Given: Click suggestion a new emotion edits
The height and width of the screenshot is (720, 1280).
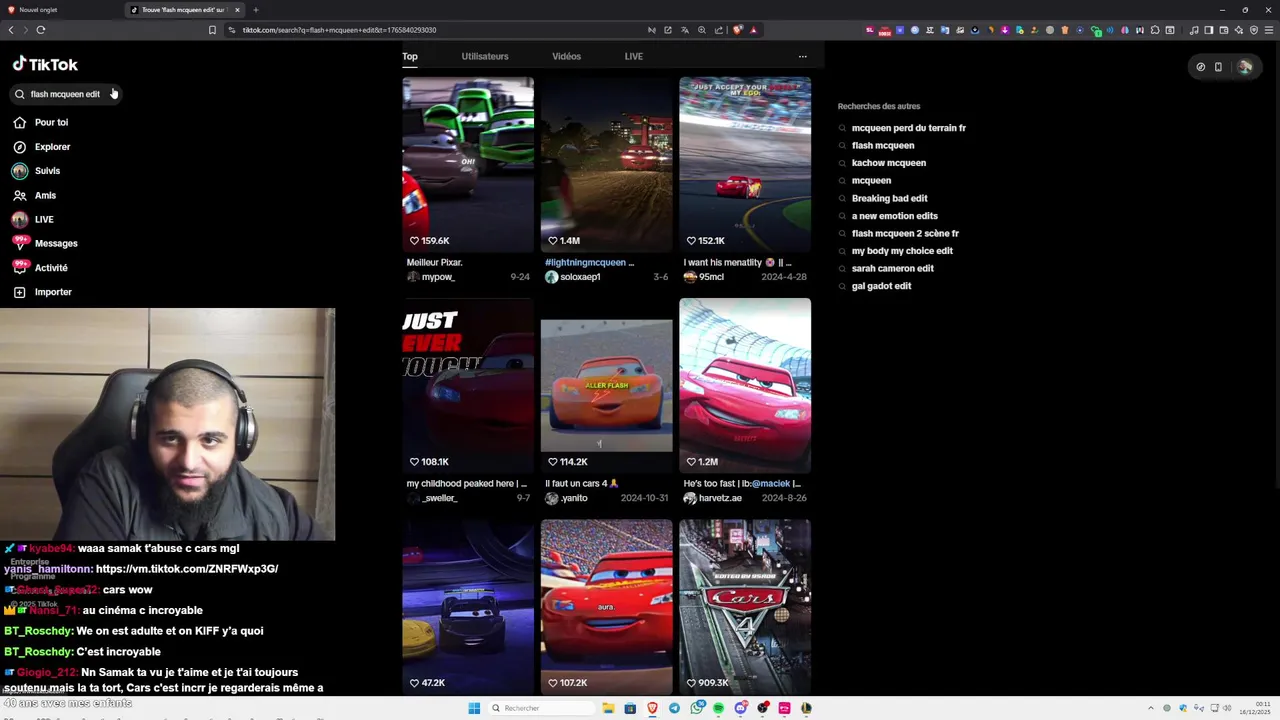Looking at the screenshot, I should [894, 216].
